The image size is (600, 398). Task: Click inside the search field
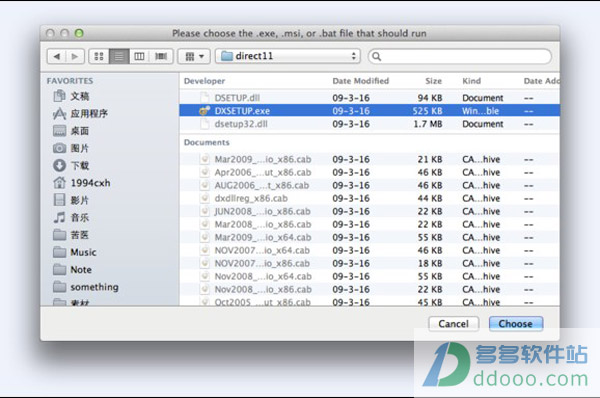click(460, 57)
